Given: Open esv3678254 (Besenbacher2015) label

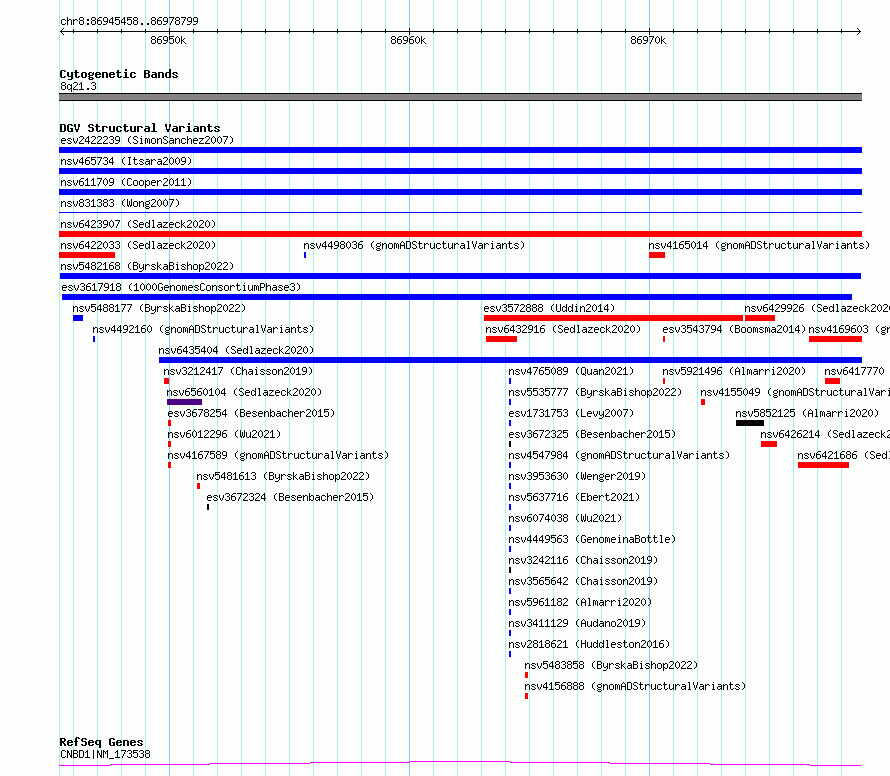Looking at the screenshot, I should 251,413.
